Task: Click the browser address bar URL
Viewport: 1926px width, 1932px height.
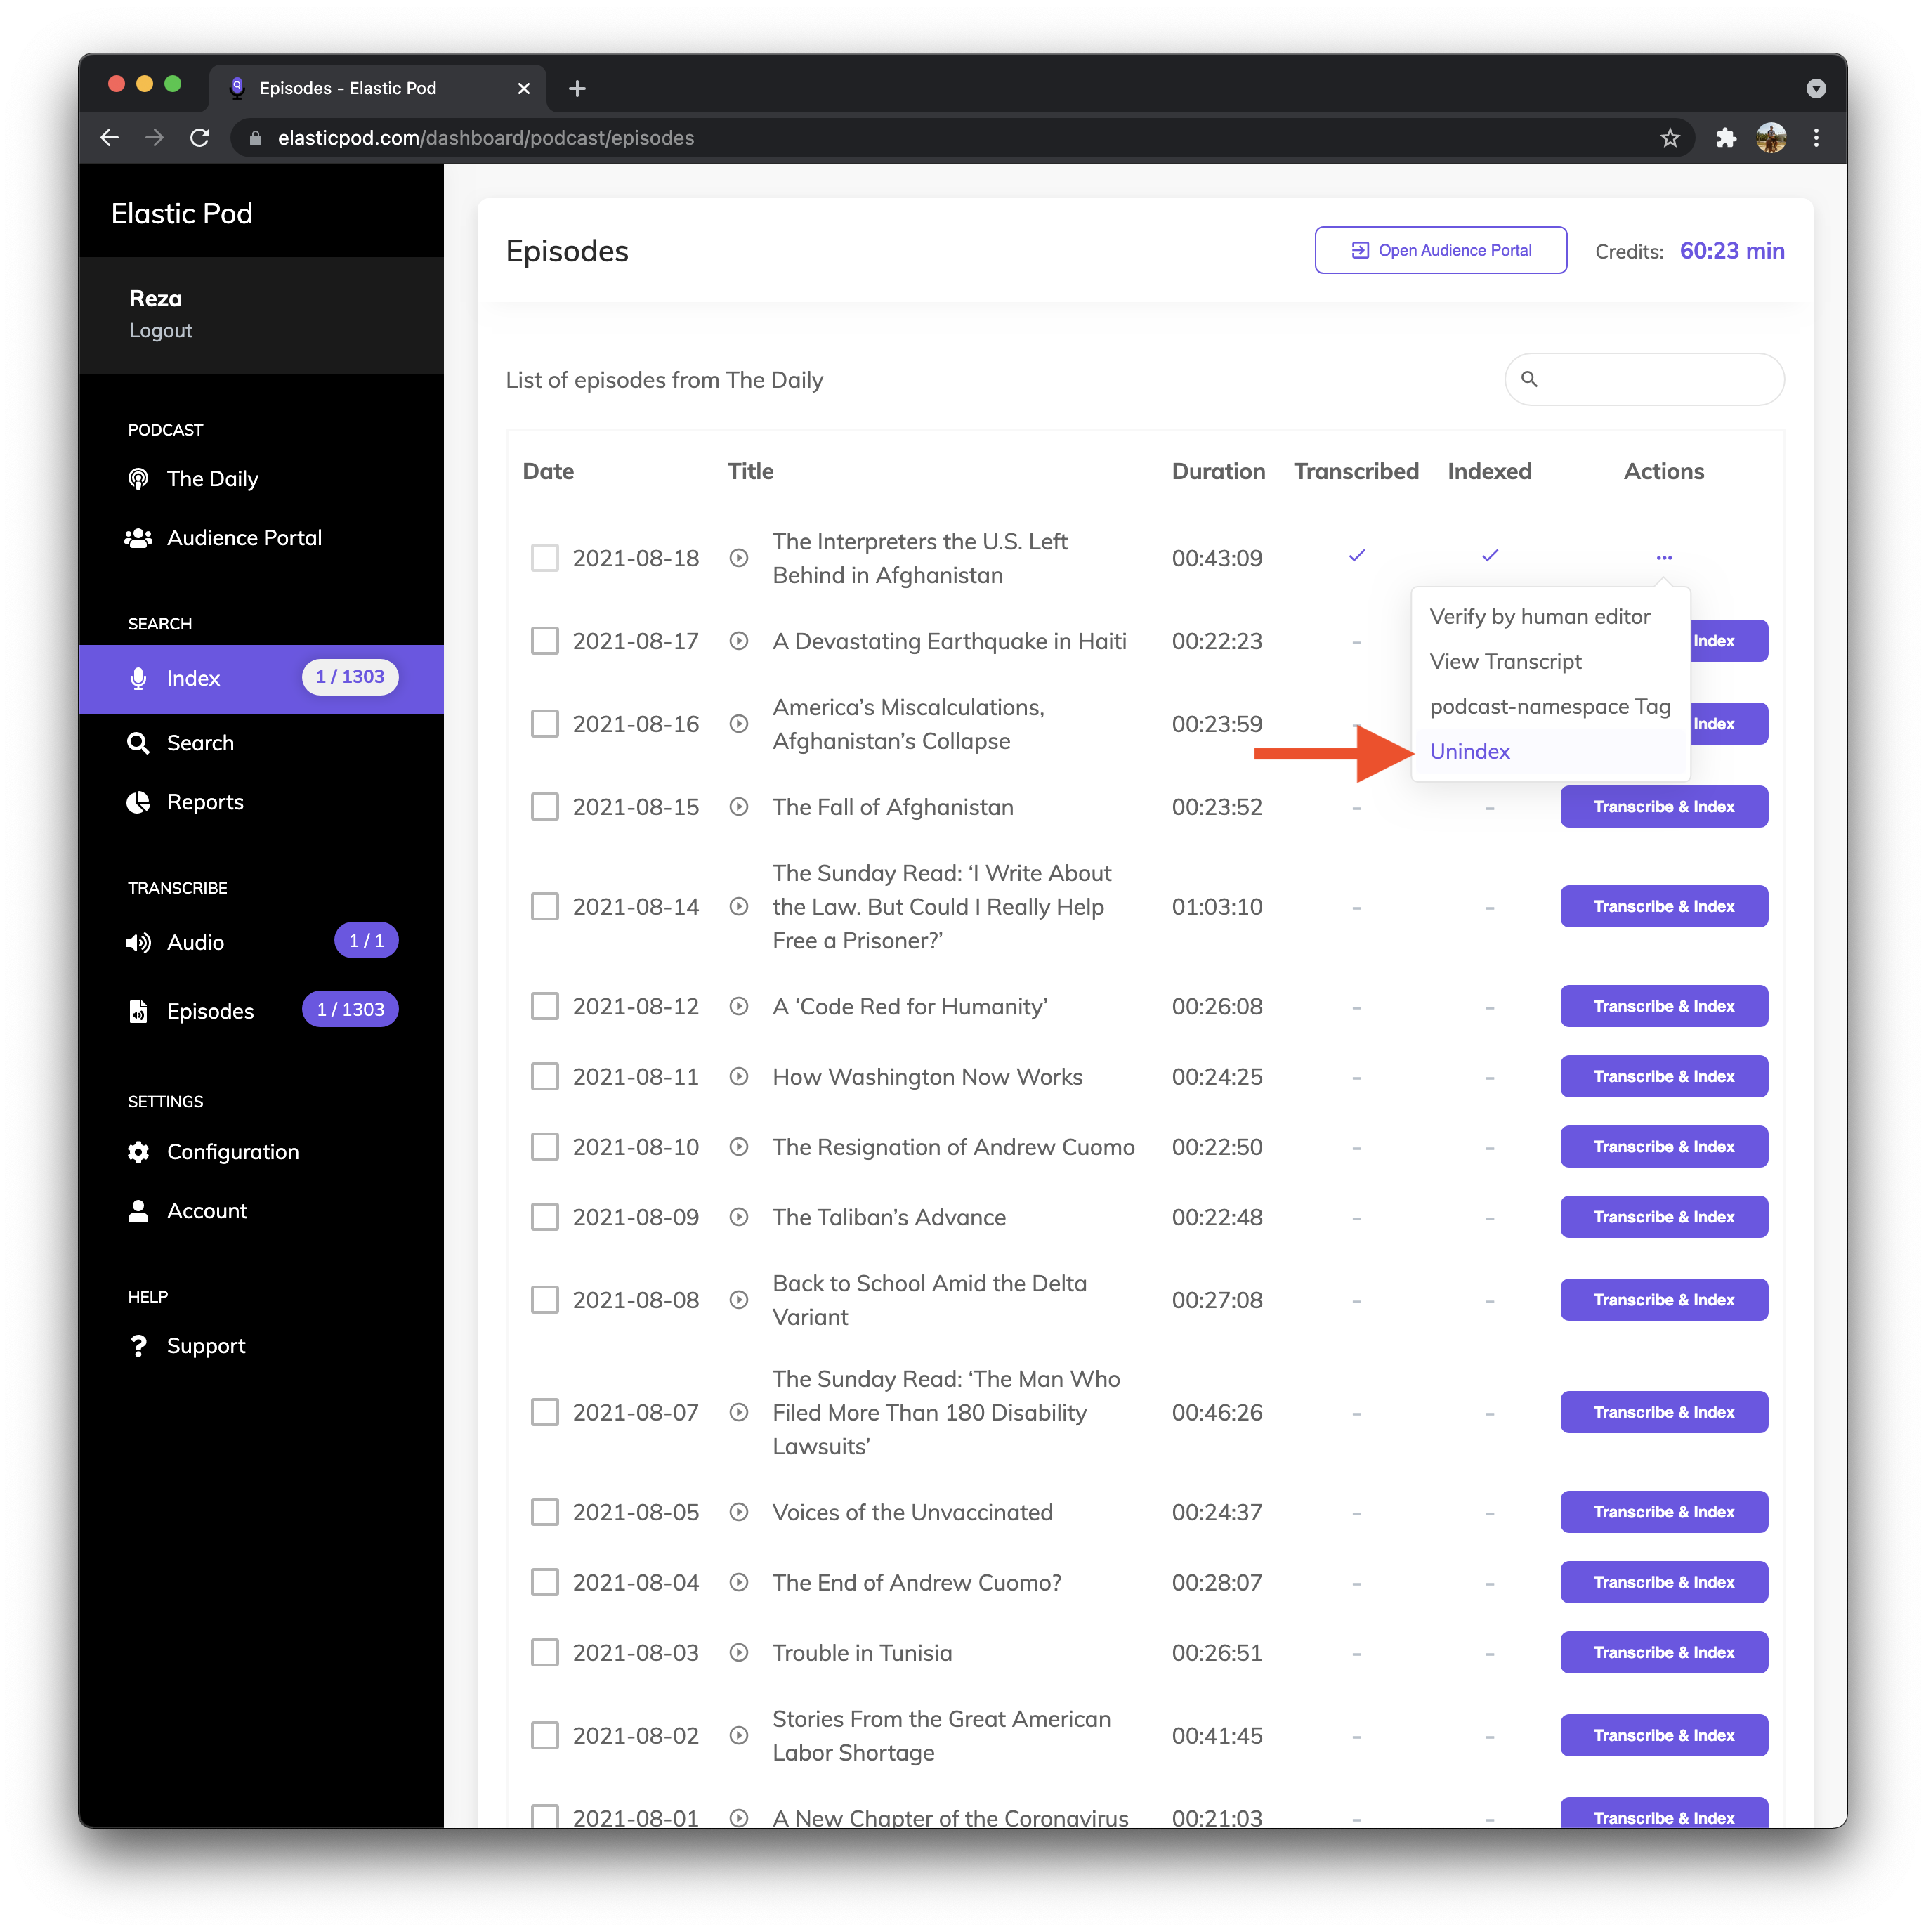Action: tap(486, 138)
